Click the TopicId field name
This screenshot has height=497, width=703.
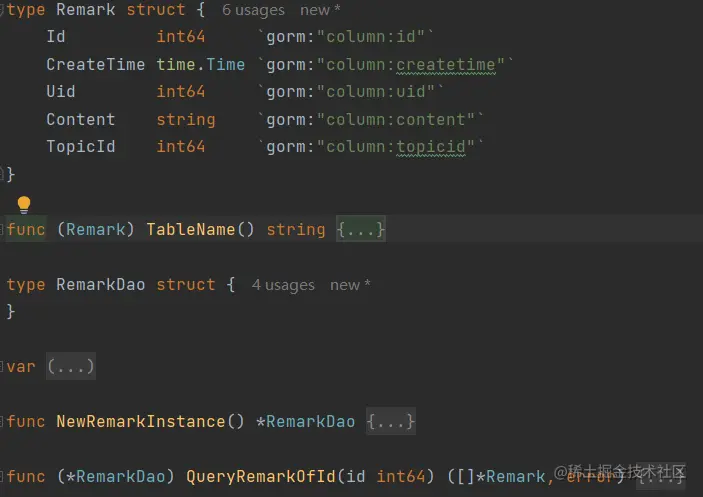click(81, 147)
